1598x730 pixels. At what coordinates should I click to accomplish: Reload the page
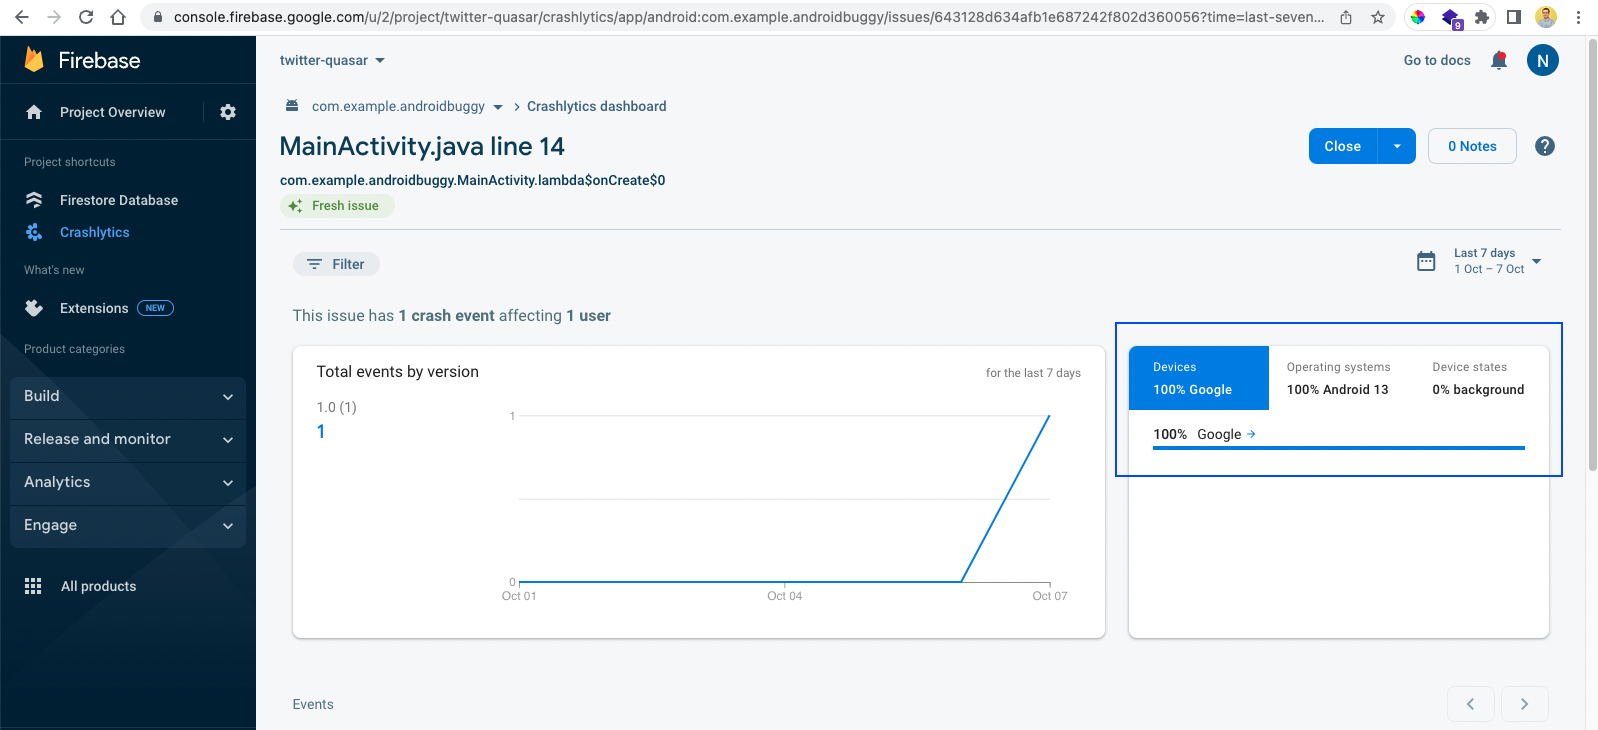(86, 17)
